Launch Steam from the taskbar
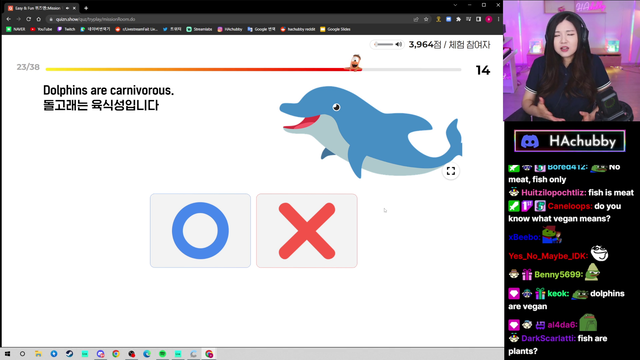Screen dimensions: 640x360 (69, 354)
